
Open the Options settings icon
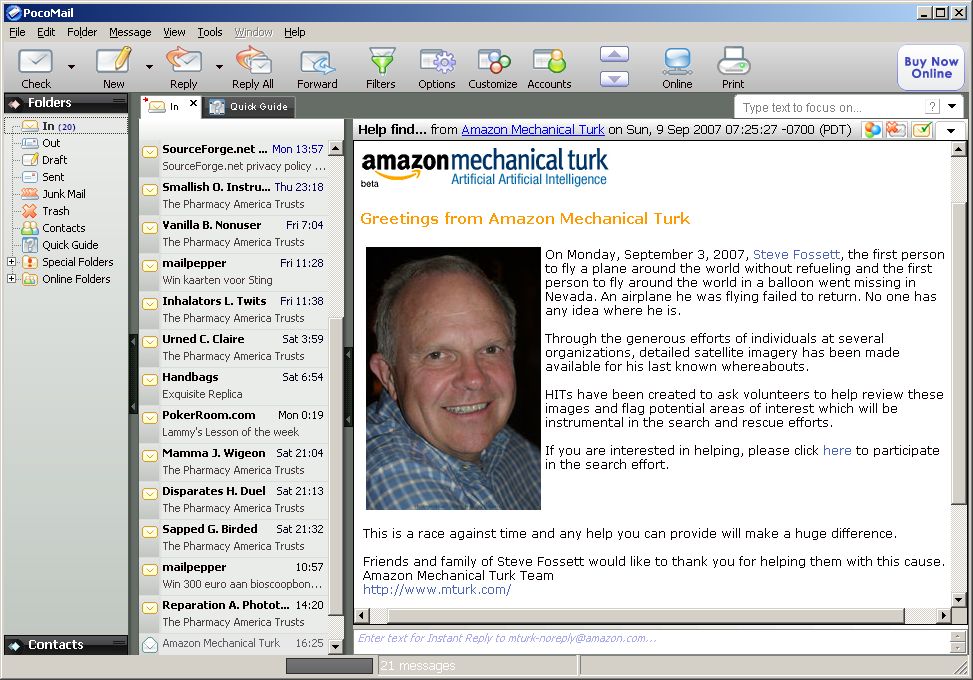pyautogui.click(x=436, y=68)
